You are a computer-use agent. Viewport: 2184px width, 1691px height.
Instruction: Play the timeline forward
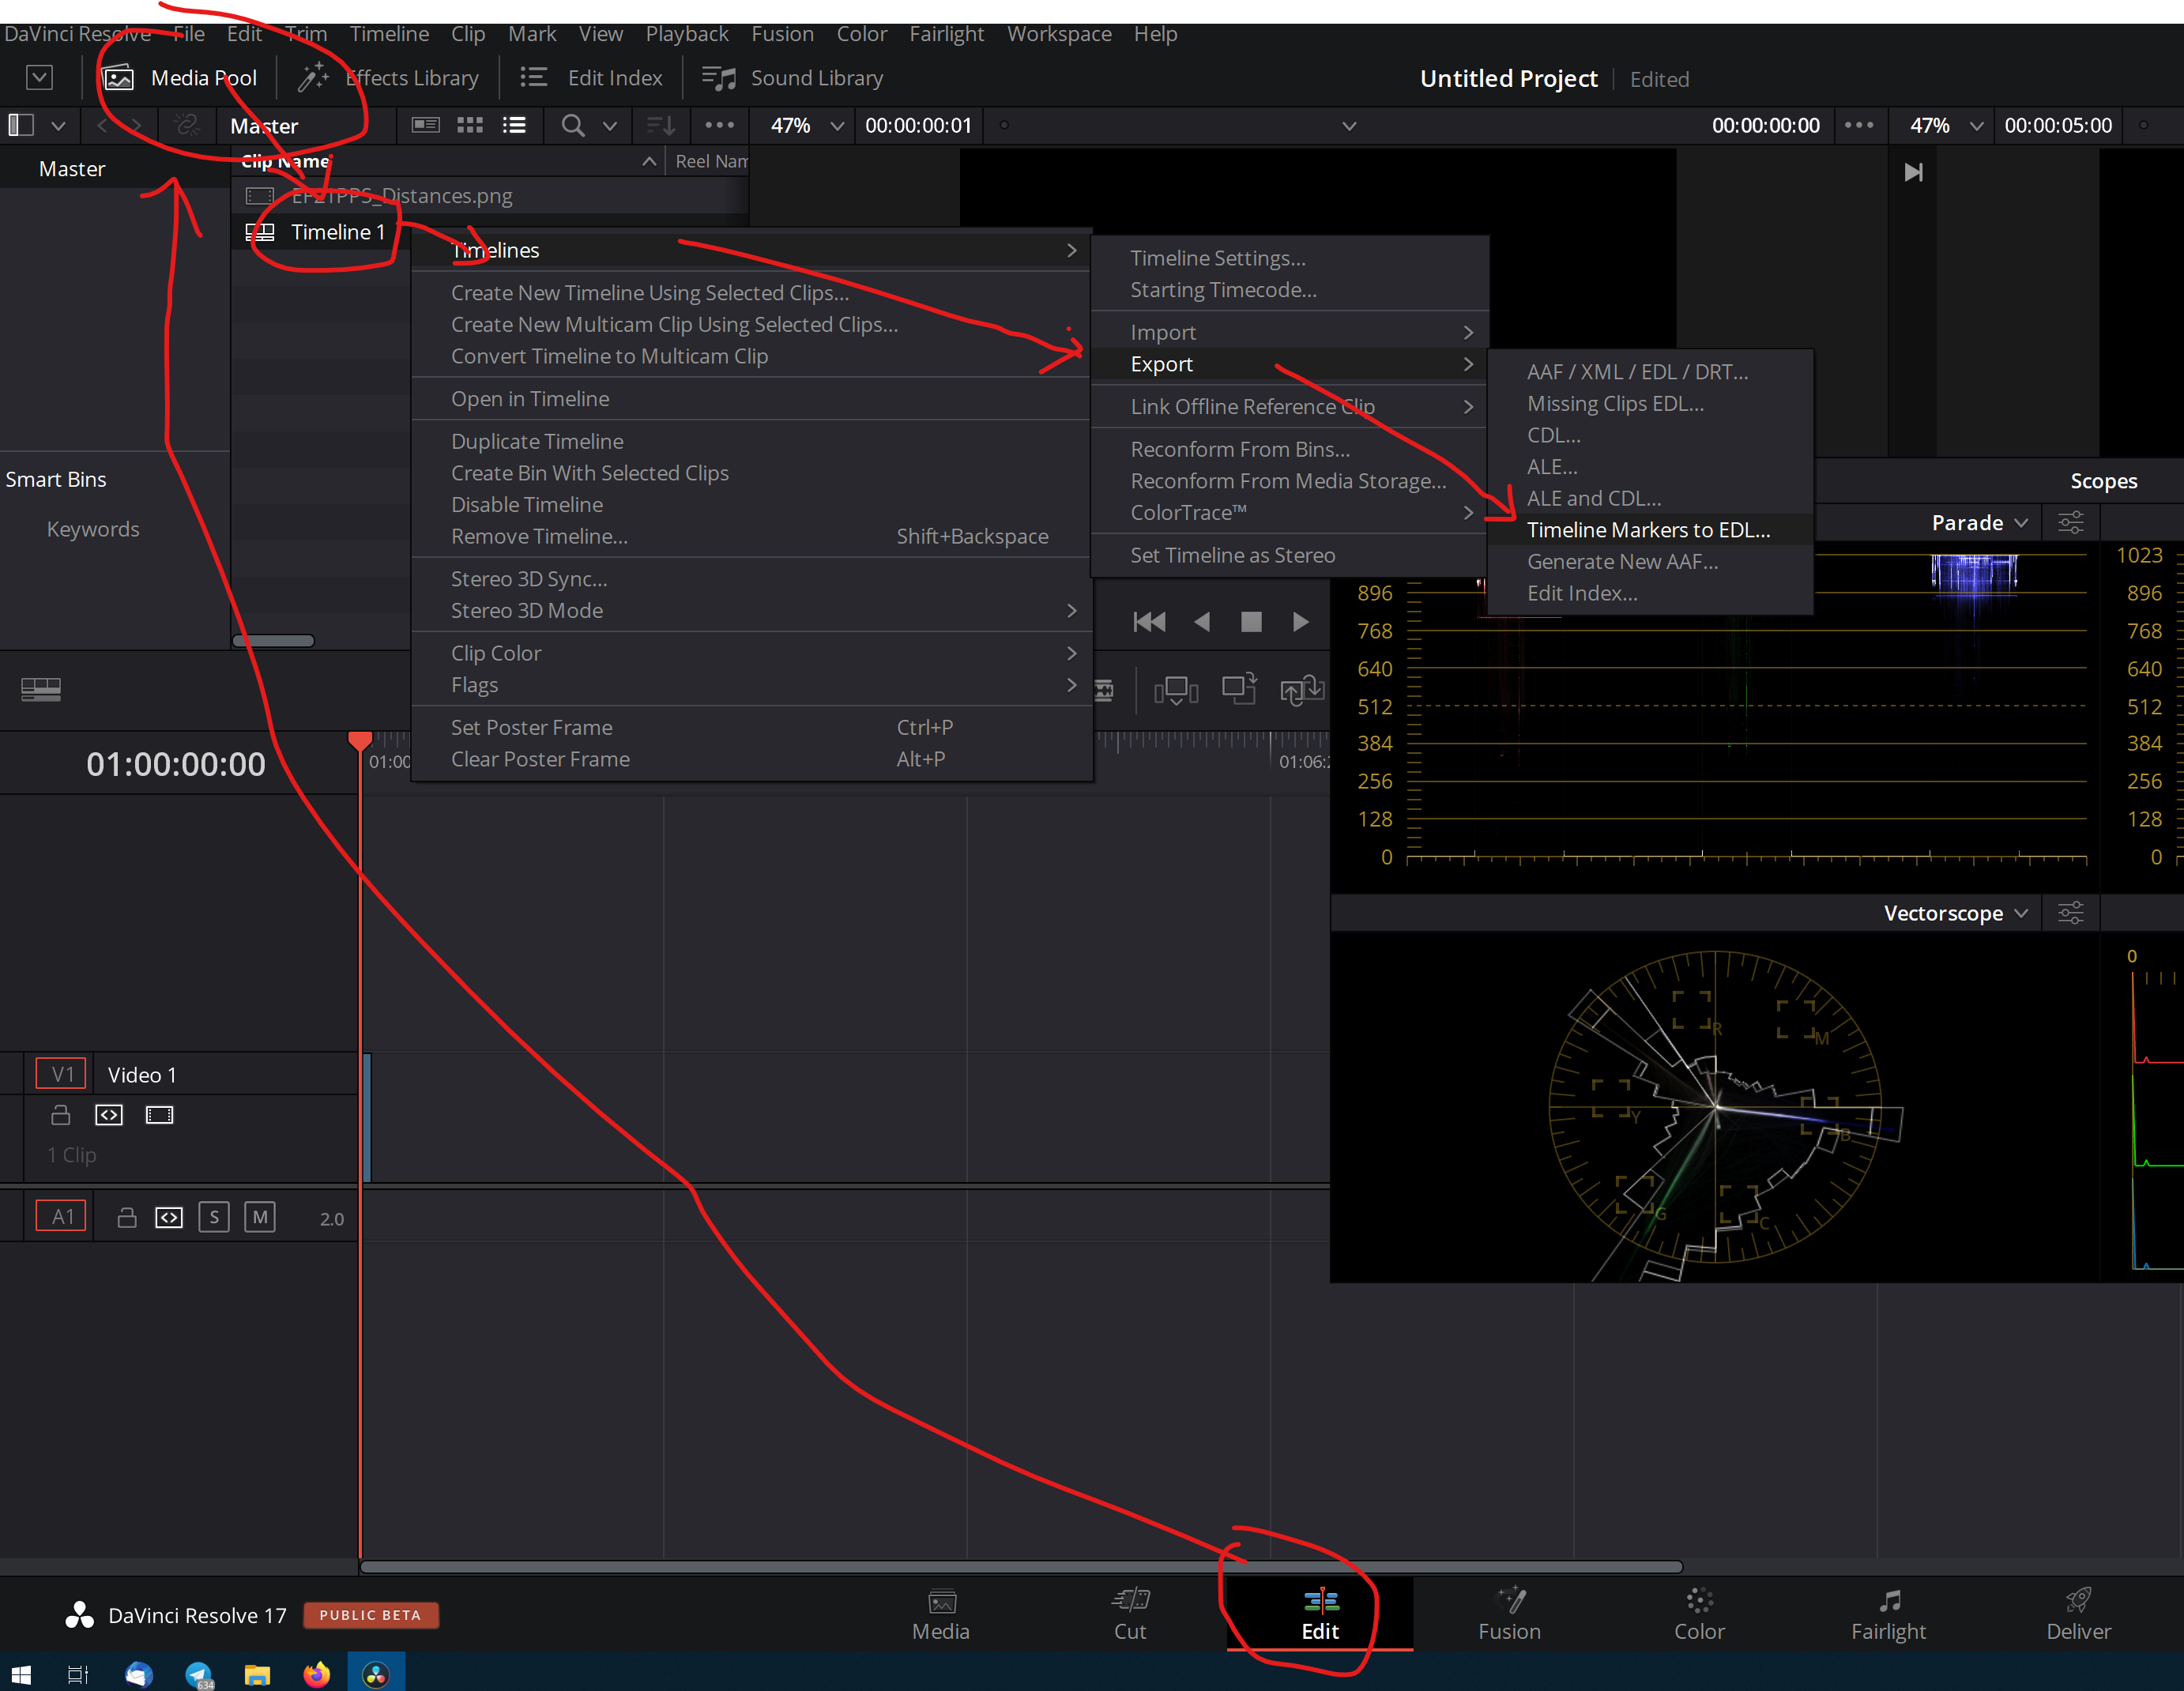(1300, 622)
